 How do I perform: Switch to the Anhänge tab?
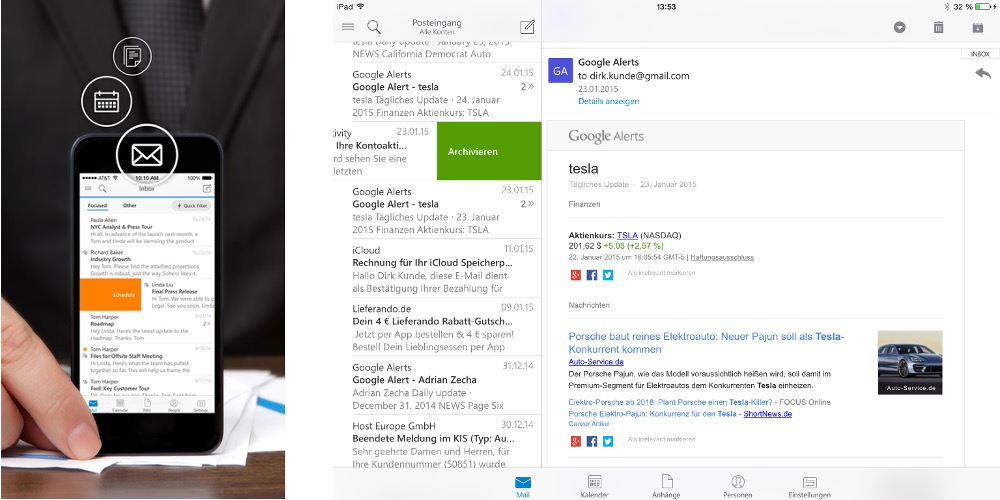click(666, 487)
